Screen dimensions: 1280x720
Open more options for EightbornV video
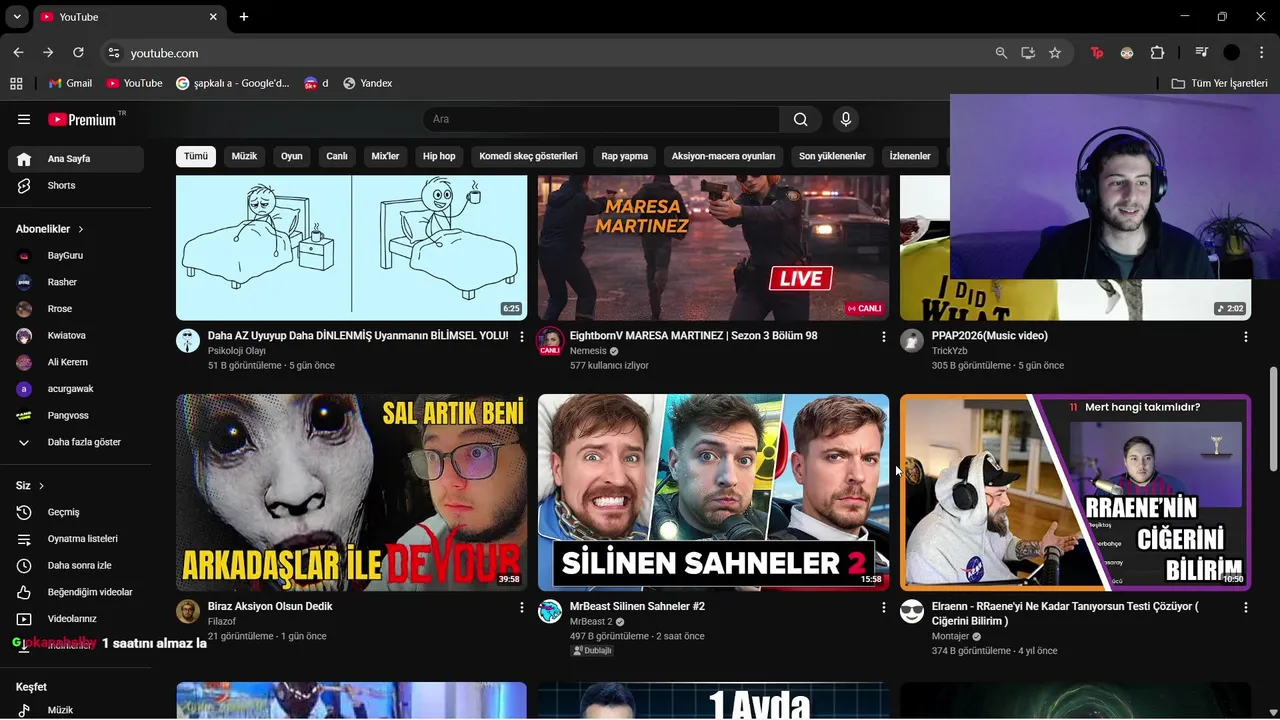[x=883, y=337]
